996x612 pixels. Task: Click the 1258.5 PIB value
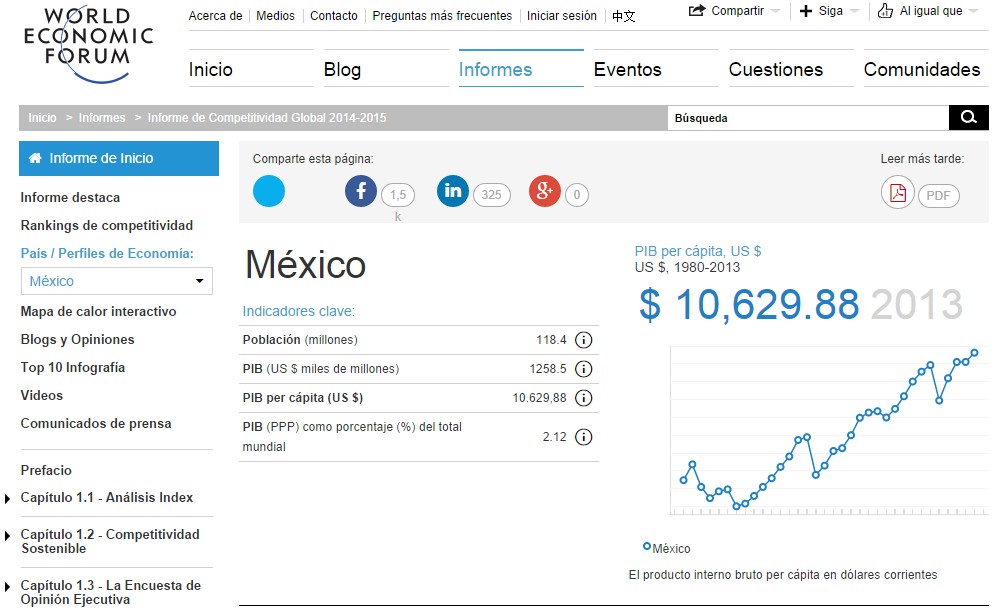(x=548, y=369)
